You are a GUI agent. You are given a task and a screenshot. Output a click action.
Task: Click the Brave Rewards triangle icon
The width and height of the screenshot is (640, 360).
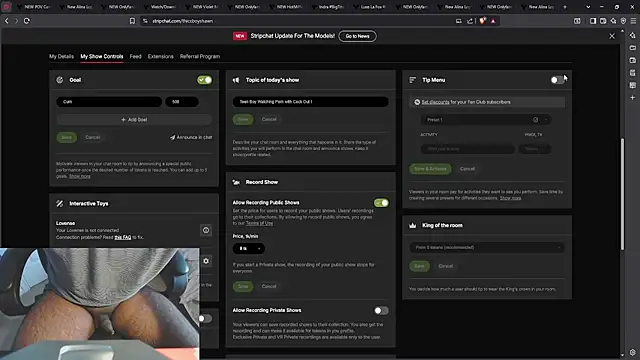click(x=493, y=21)
